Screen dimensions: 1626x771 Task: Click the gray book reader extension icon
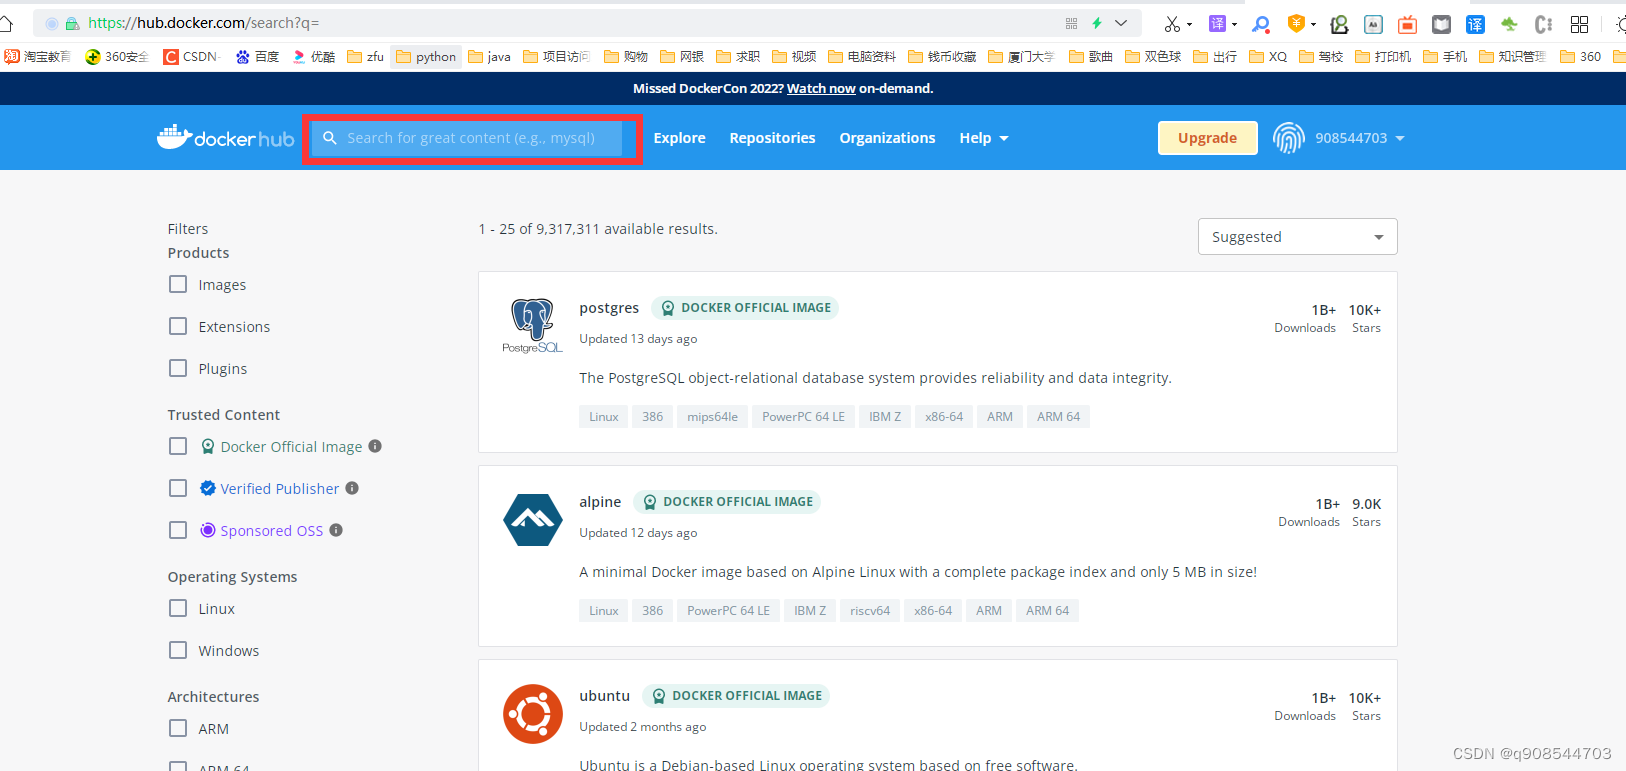pyautogui.click(x=1441, y=24)
